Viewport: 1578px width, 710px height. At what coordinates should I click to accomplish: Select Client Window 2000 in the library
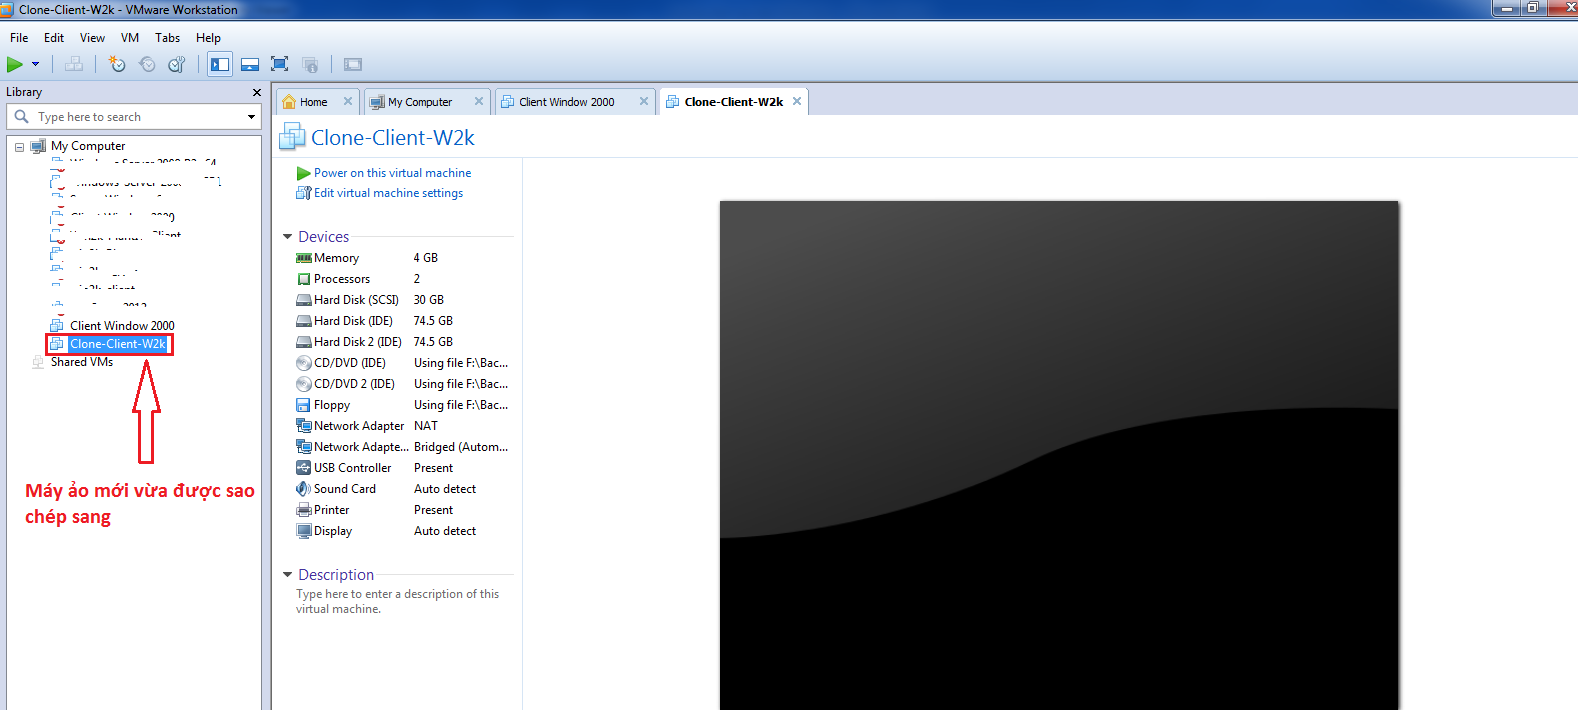(121, 326)
